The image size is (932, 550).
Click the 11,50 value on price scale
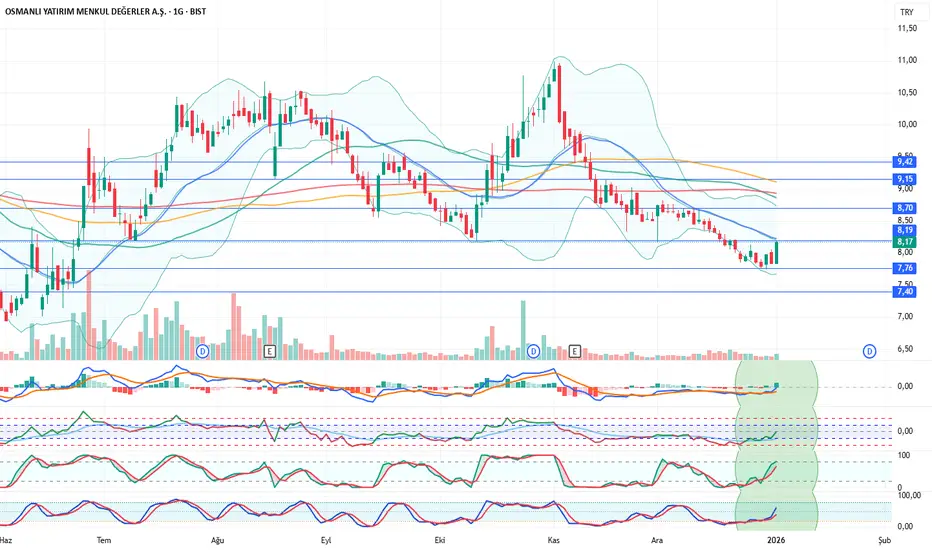point(906,29)
